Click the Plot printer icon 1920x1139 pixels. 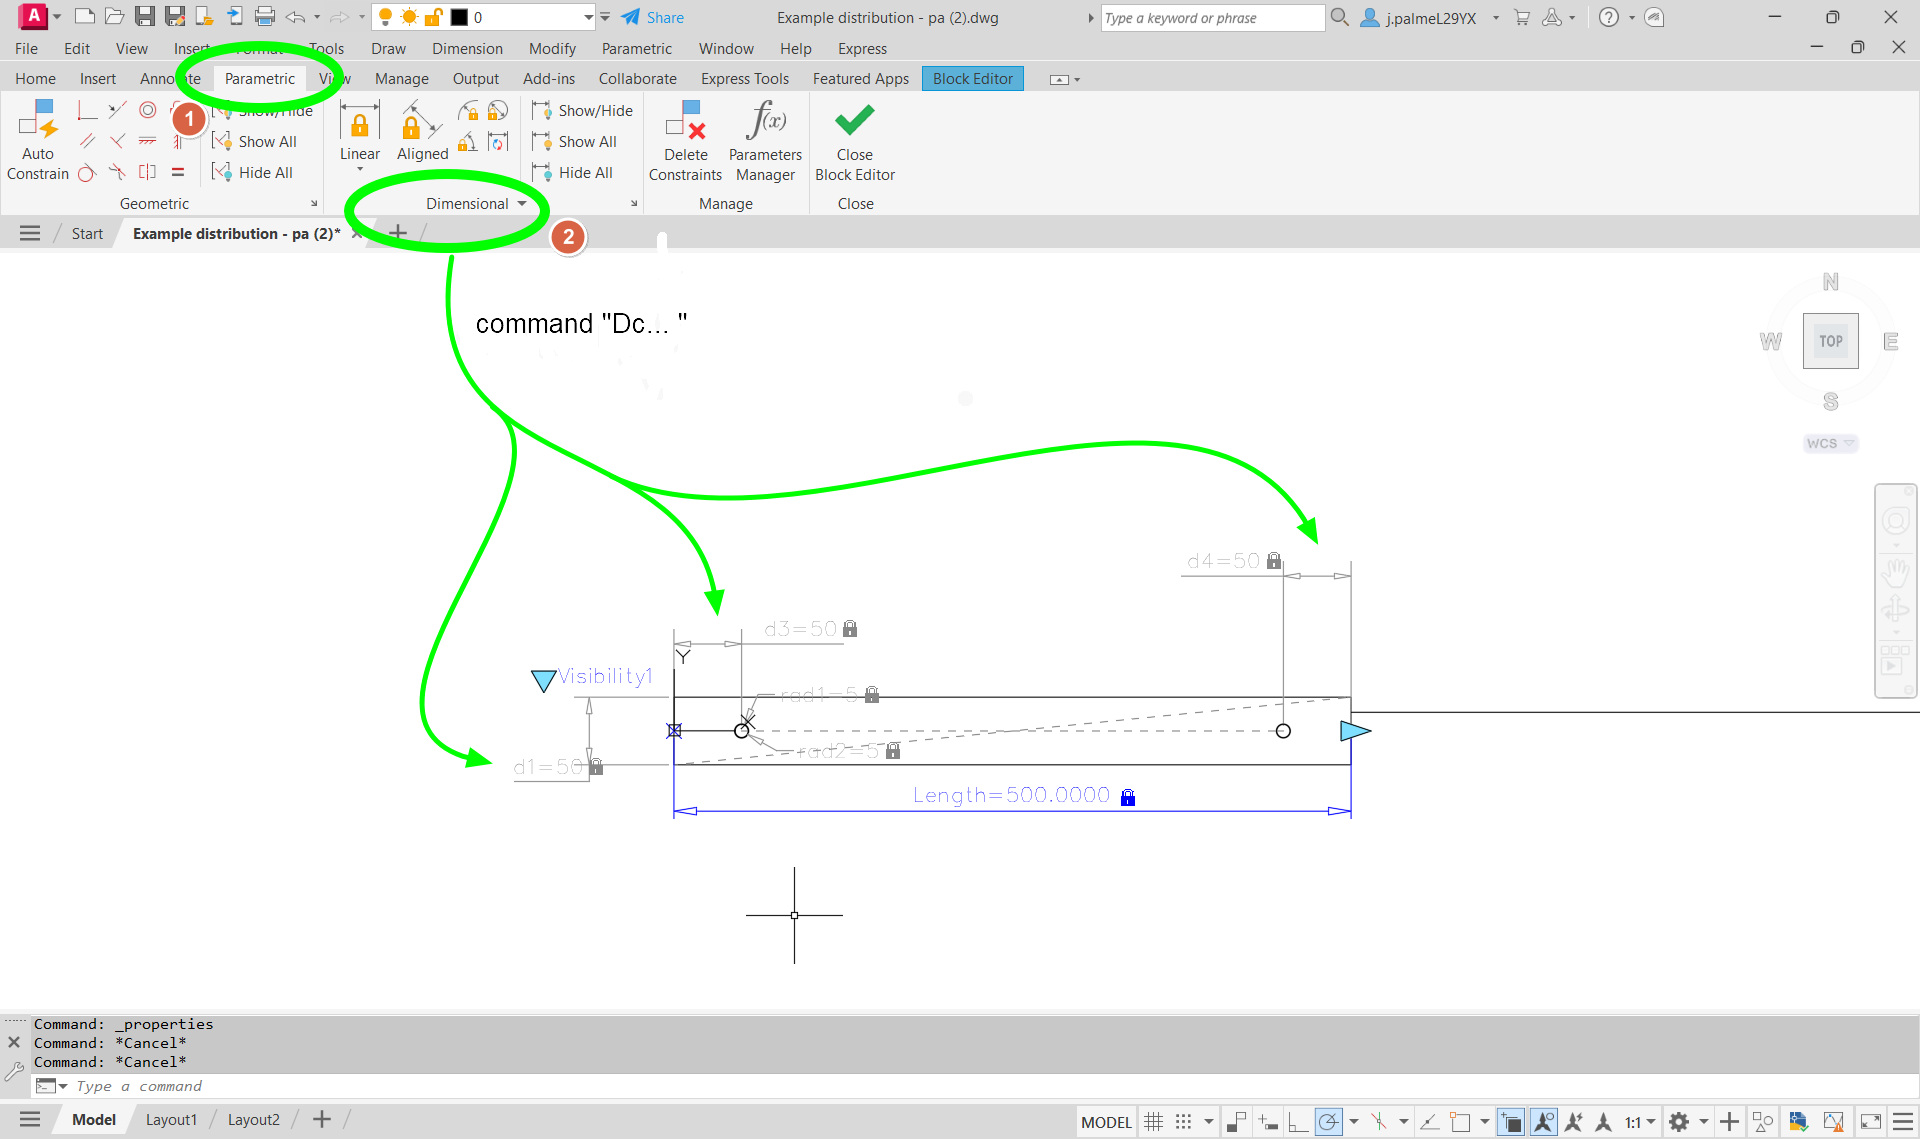point(264,17)
